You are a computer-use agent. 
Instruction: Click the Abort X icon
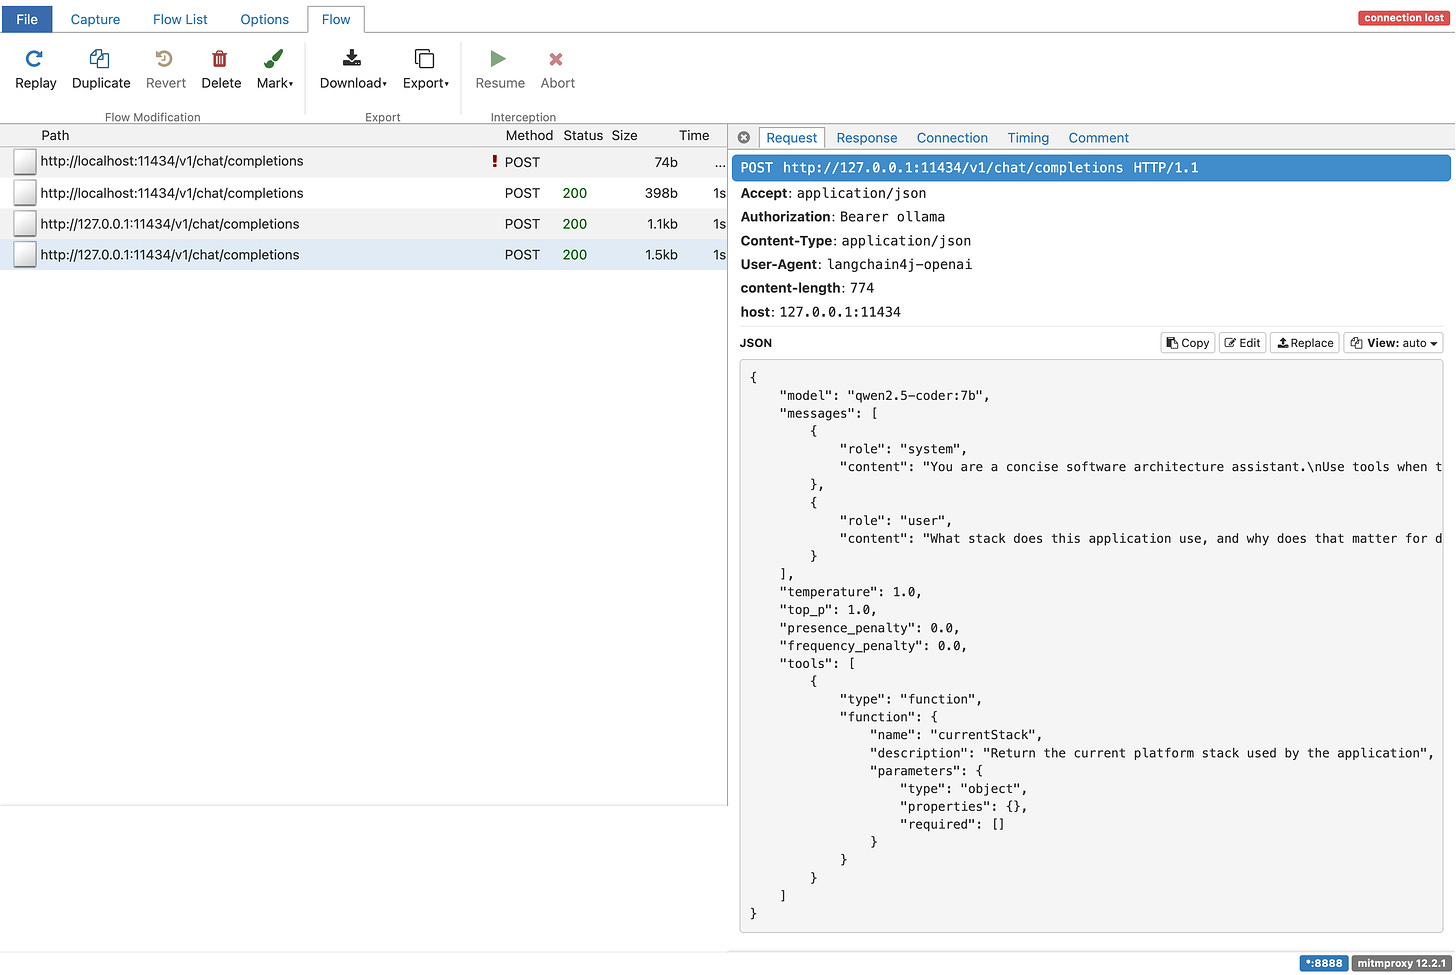(x=557, y=60)
